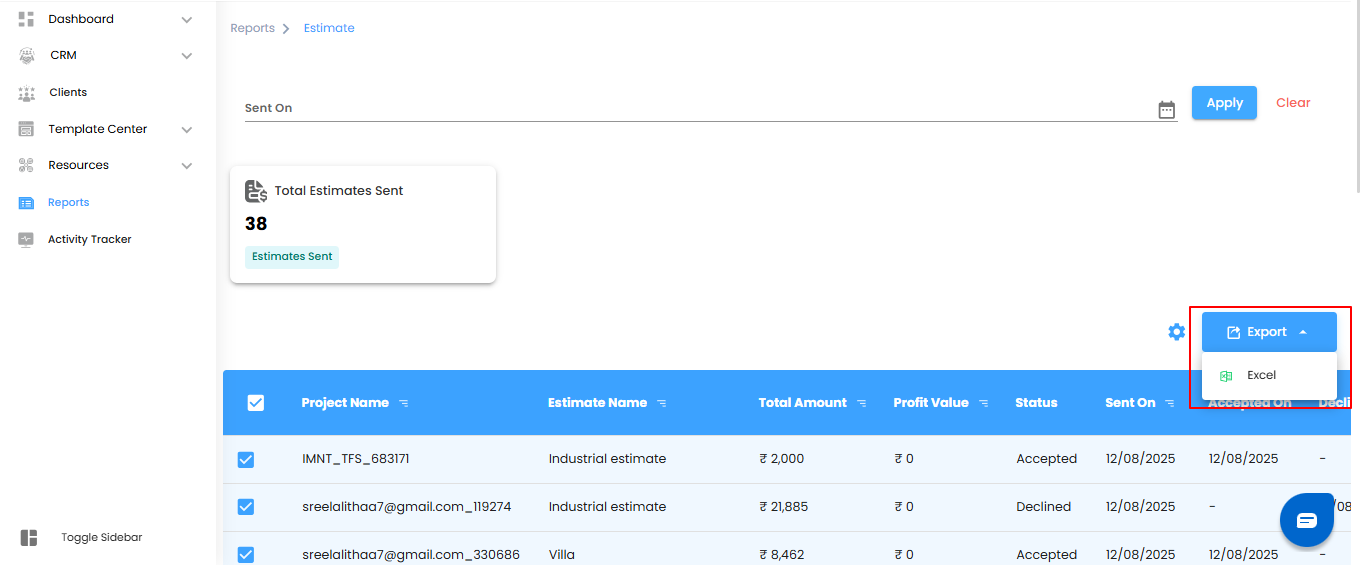This screenshot has height=565, width=1363.
Task: Click the Resources icon in sidebar
Action: [27, 165]
